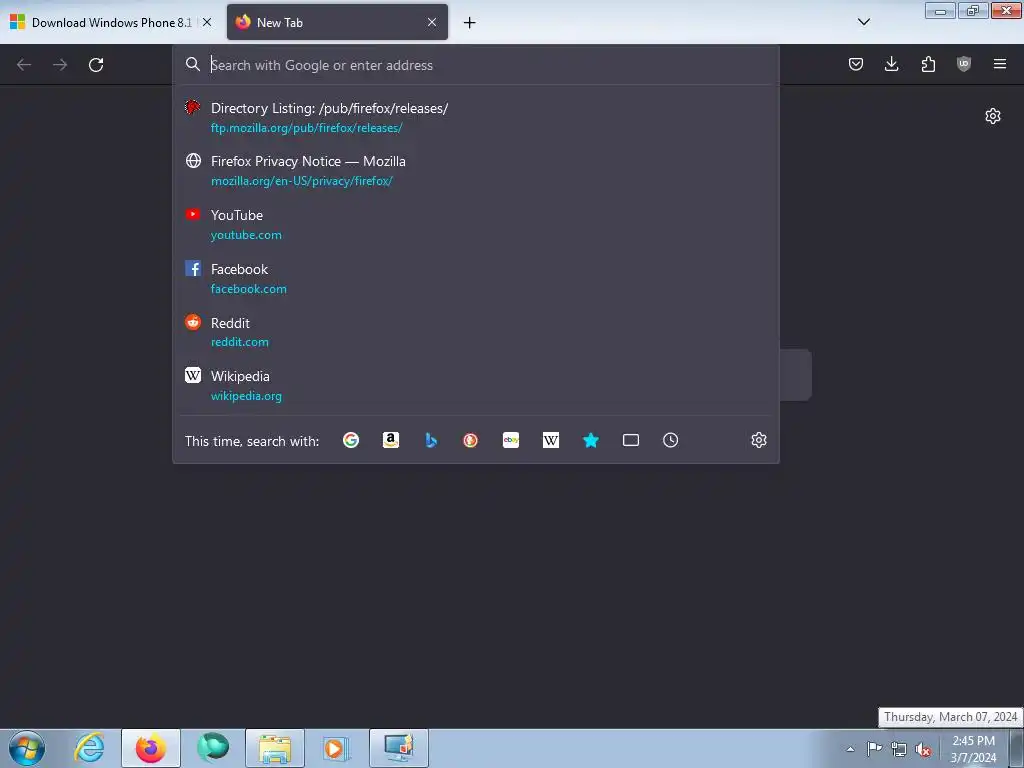
Task: Open the Facebook suggestion
Action: pos(475,278)
